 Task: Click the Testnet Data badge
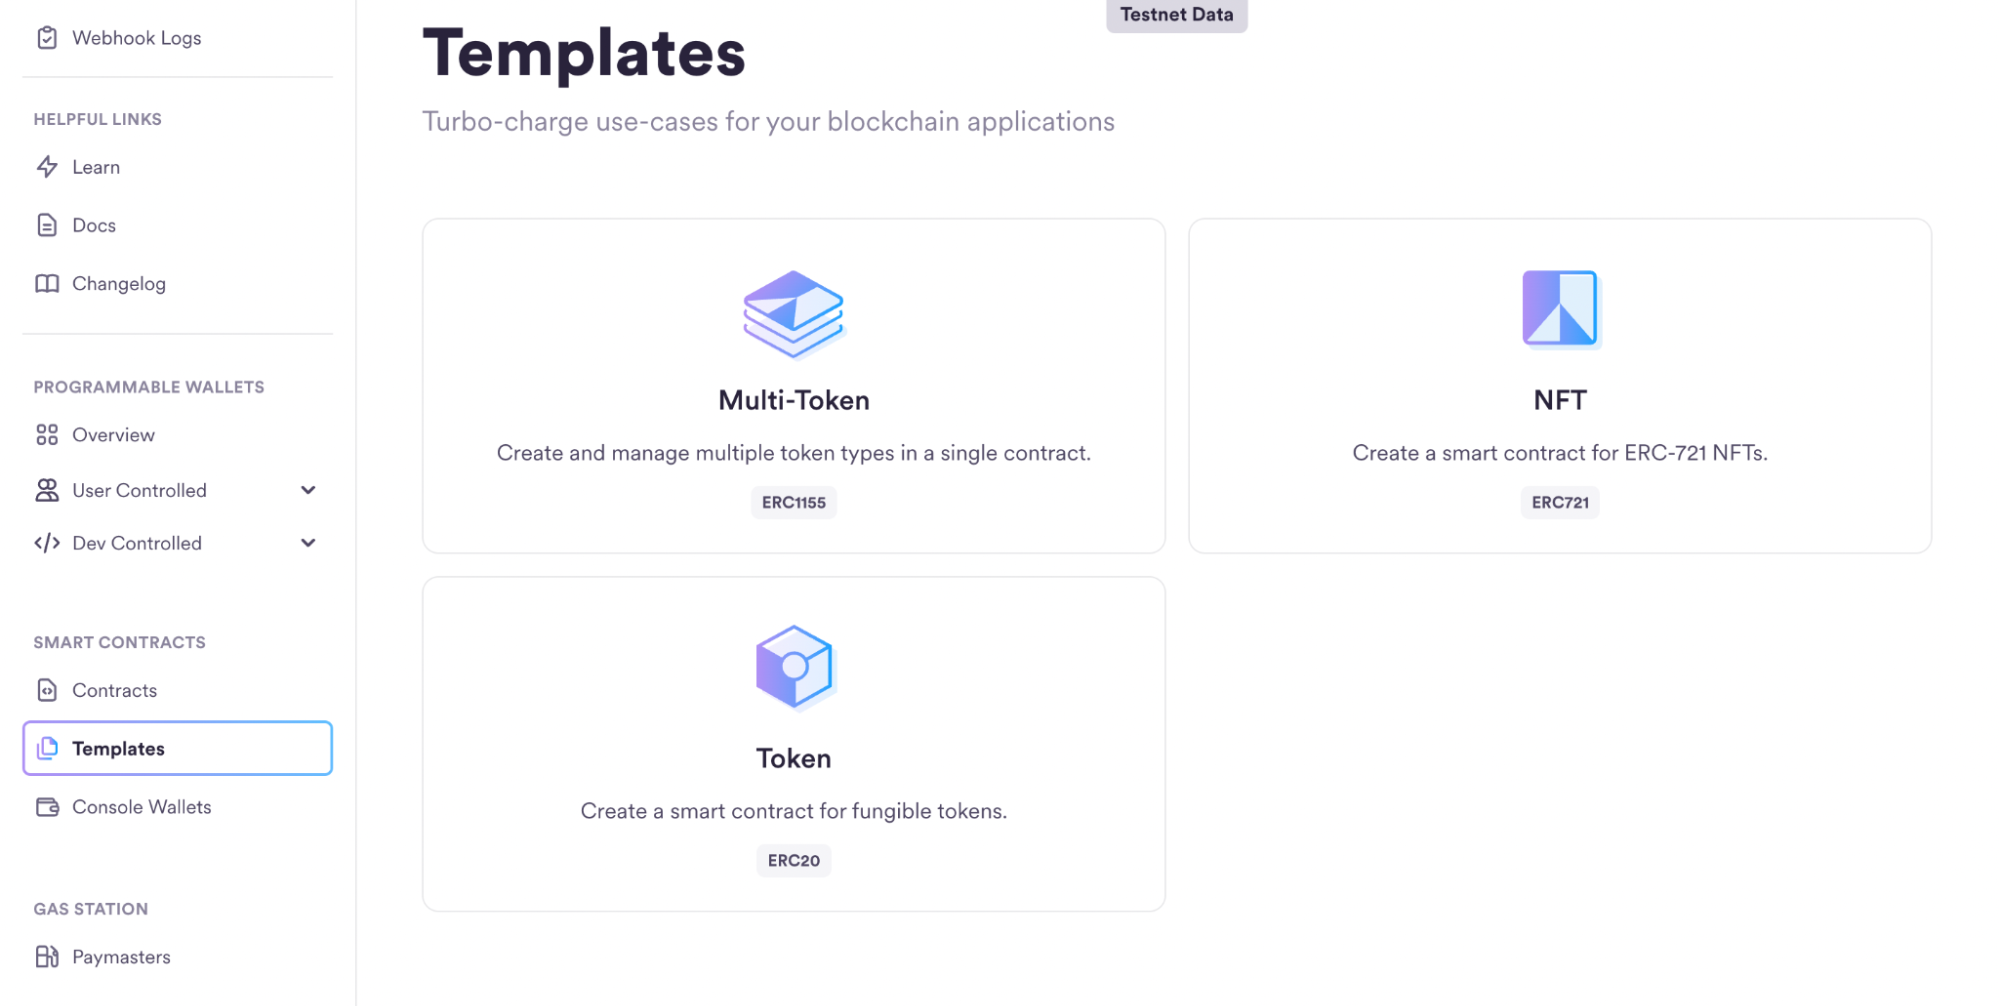(x=1176, y=15)
